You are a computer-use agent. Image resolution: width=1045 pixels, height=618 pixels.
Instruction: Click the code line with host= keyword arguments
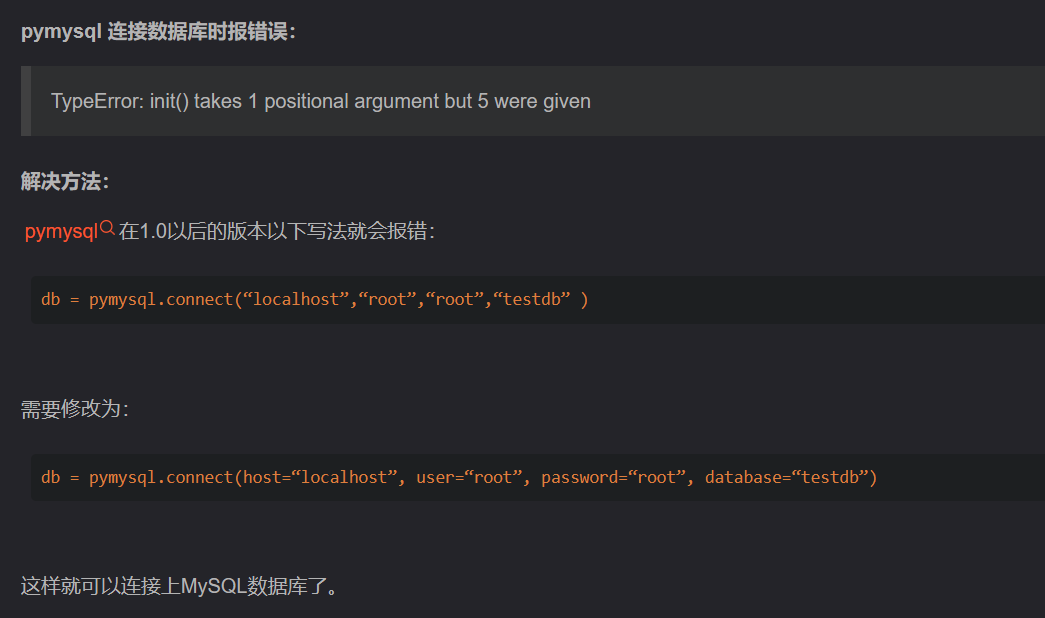pyautogui.click(x=459, y=477)
